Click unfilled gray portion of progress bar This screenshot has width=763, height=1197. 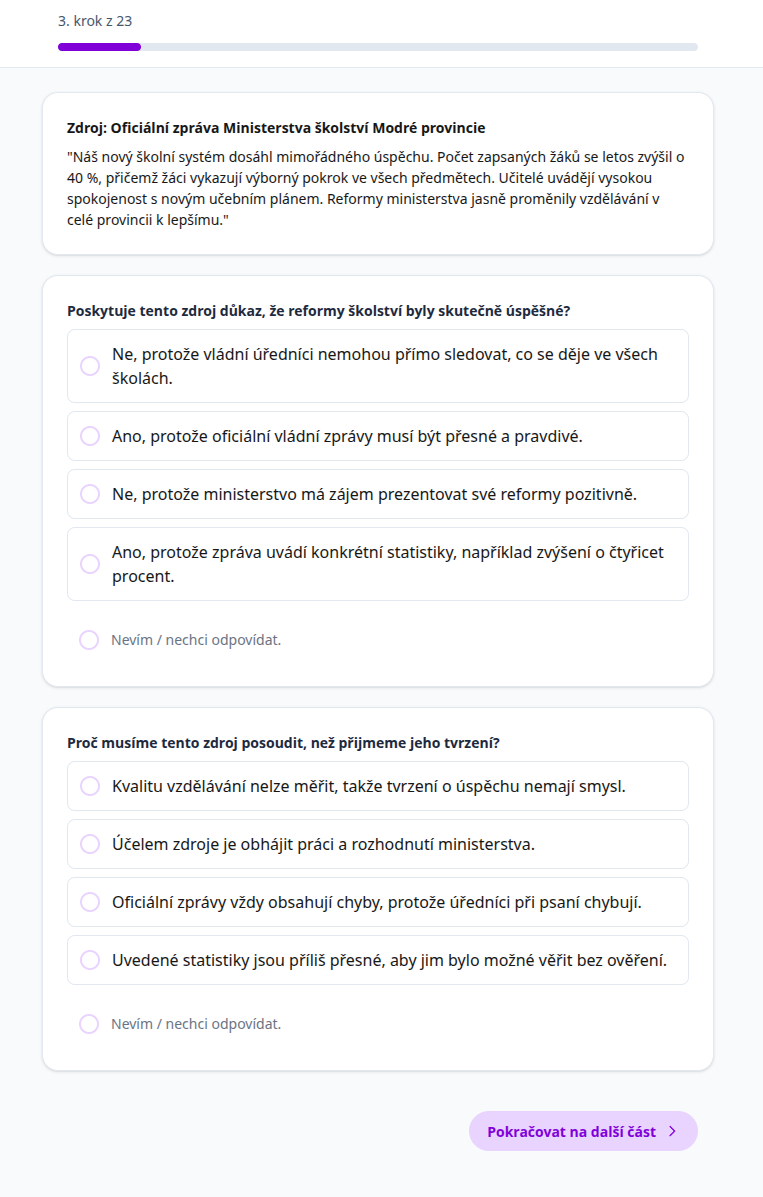point(420,47)
